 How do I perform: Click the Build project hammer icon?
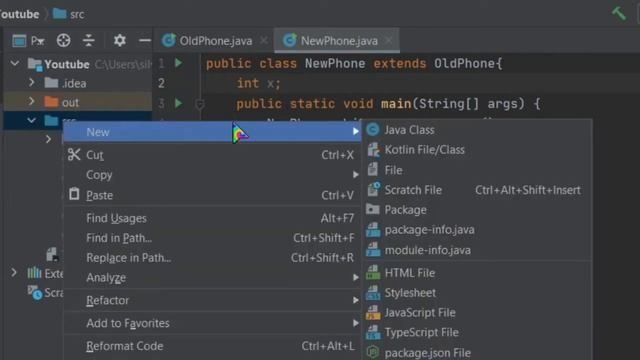(619, 13)
